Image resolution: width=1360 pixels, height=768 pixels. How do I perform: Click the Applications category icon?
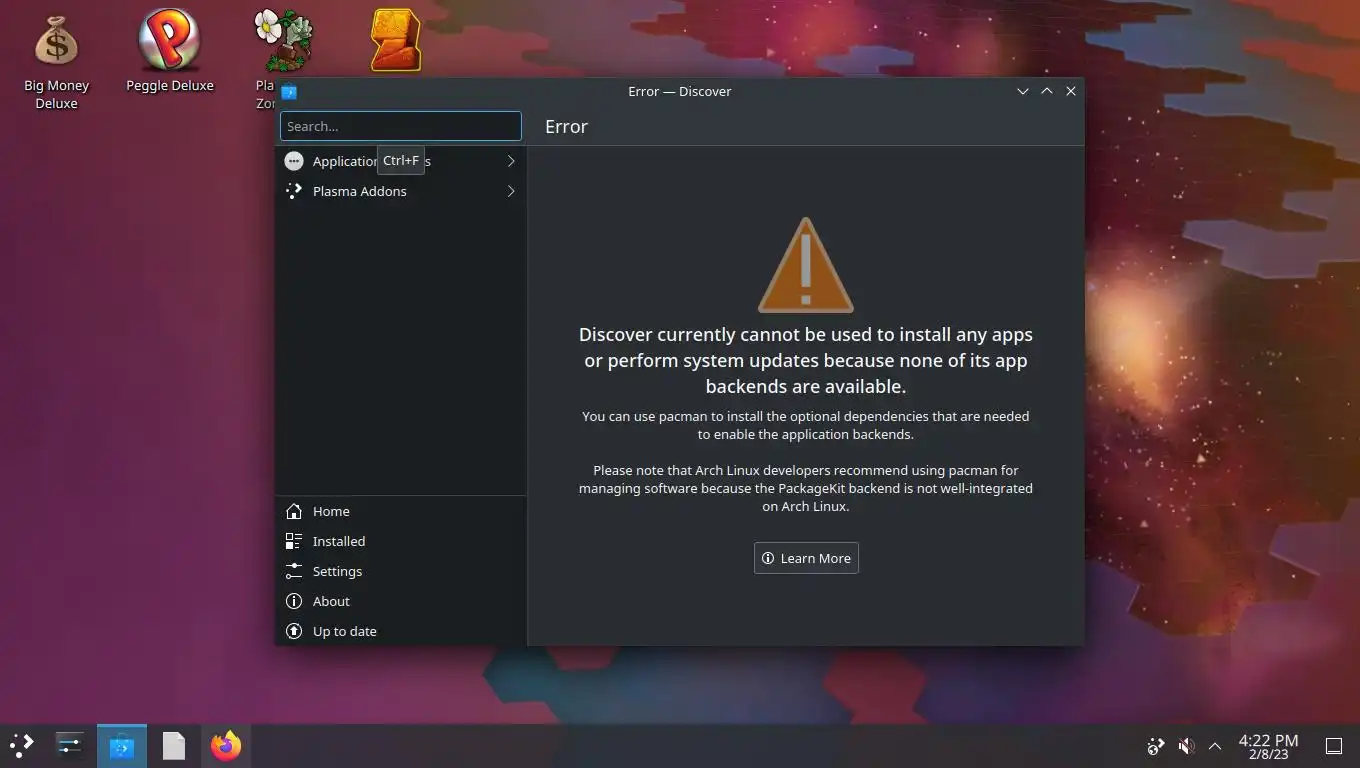click(x=294, y=161)
